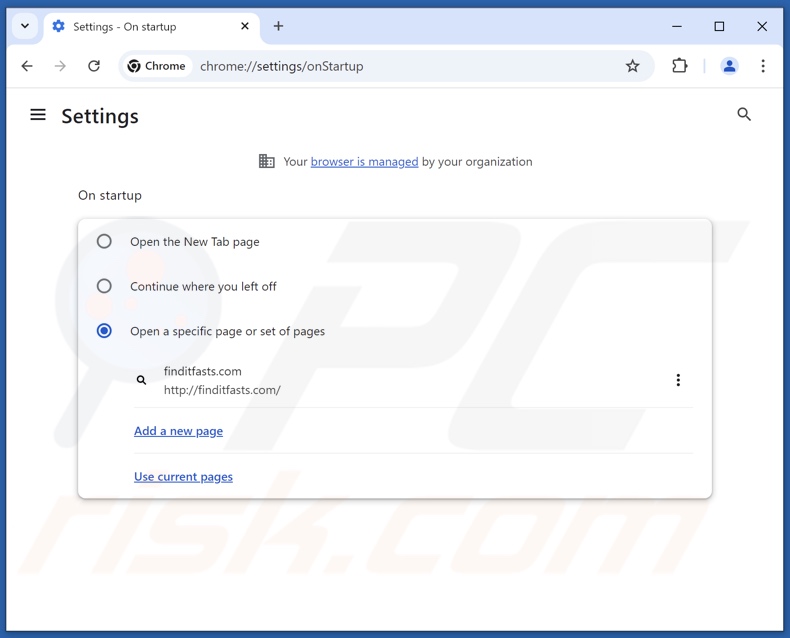Click the 'On startup' section heading
Viewport: 790px width, 638px height.
click(x=110, y=196)
